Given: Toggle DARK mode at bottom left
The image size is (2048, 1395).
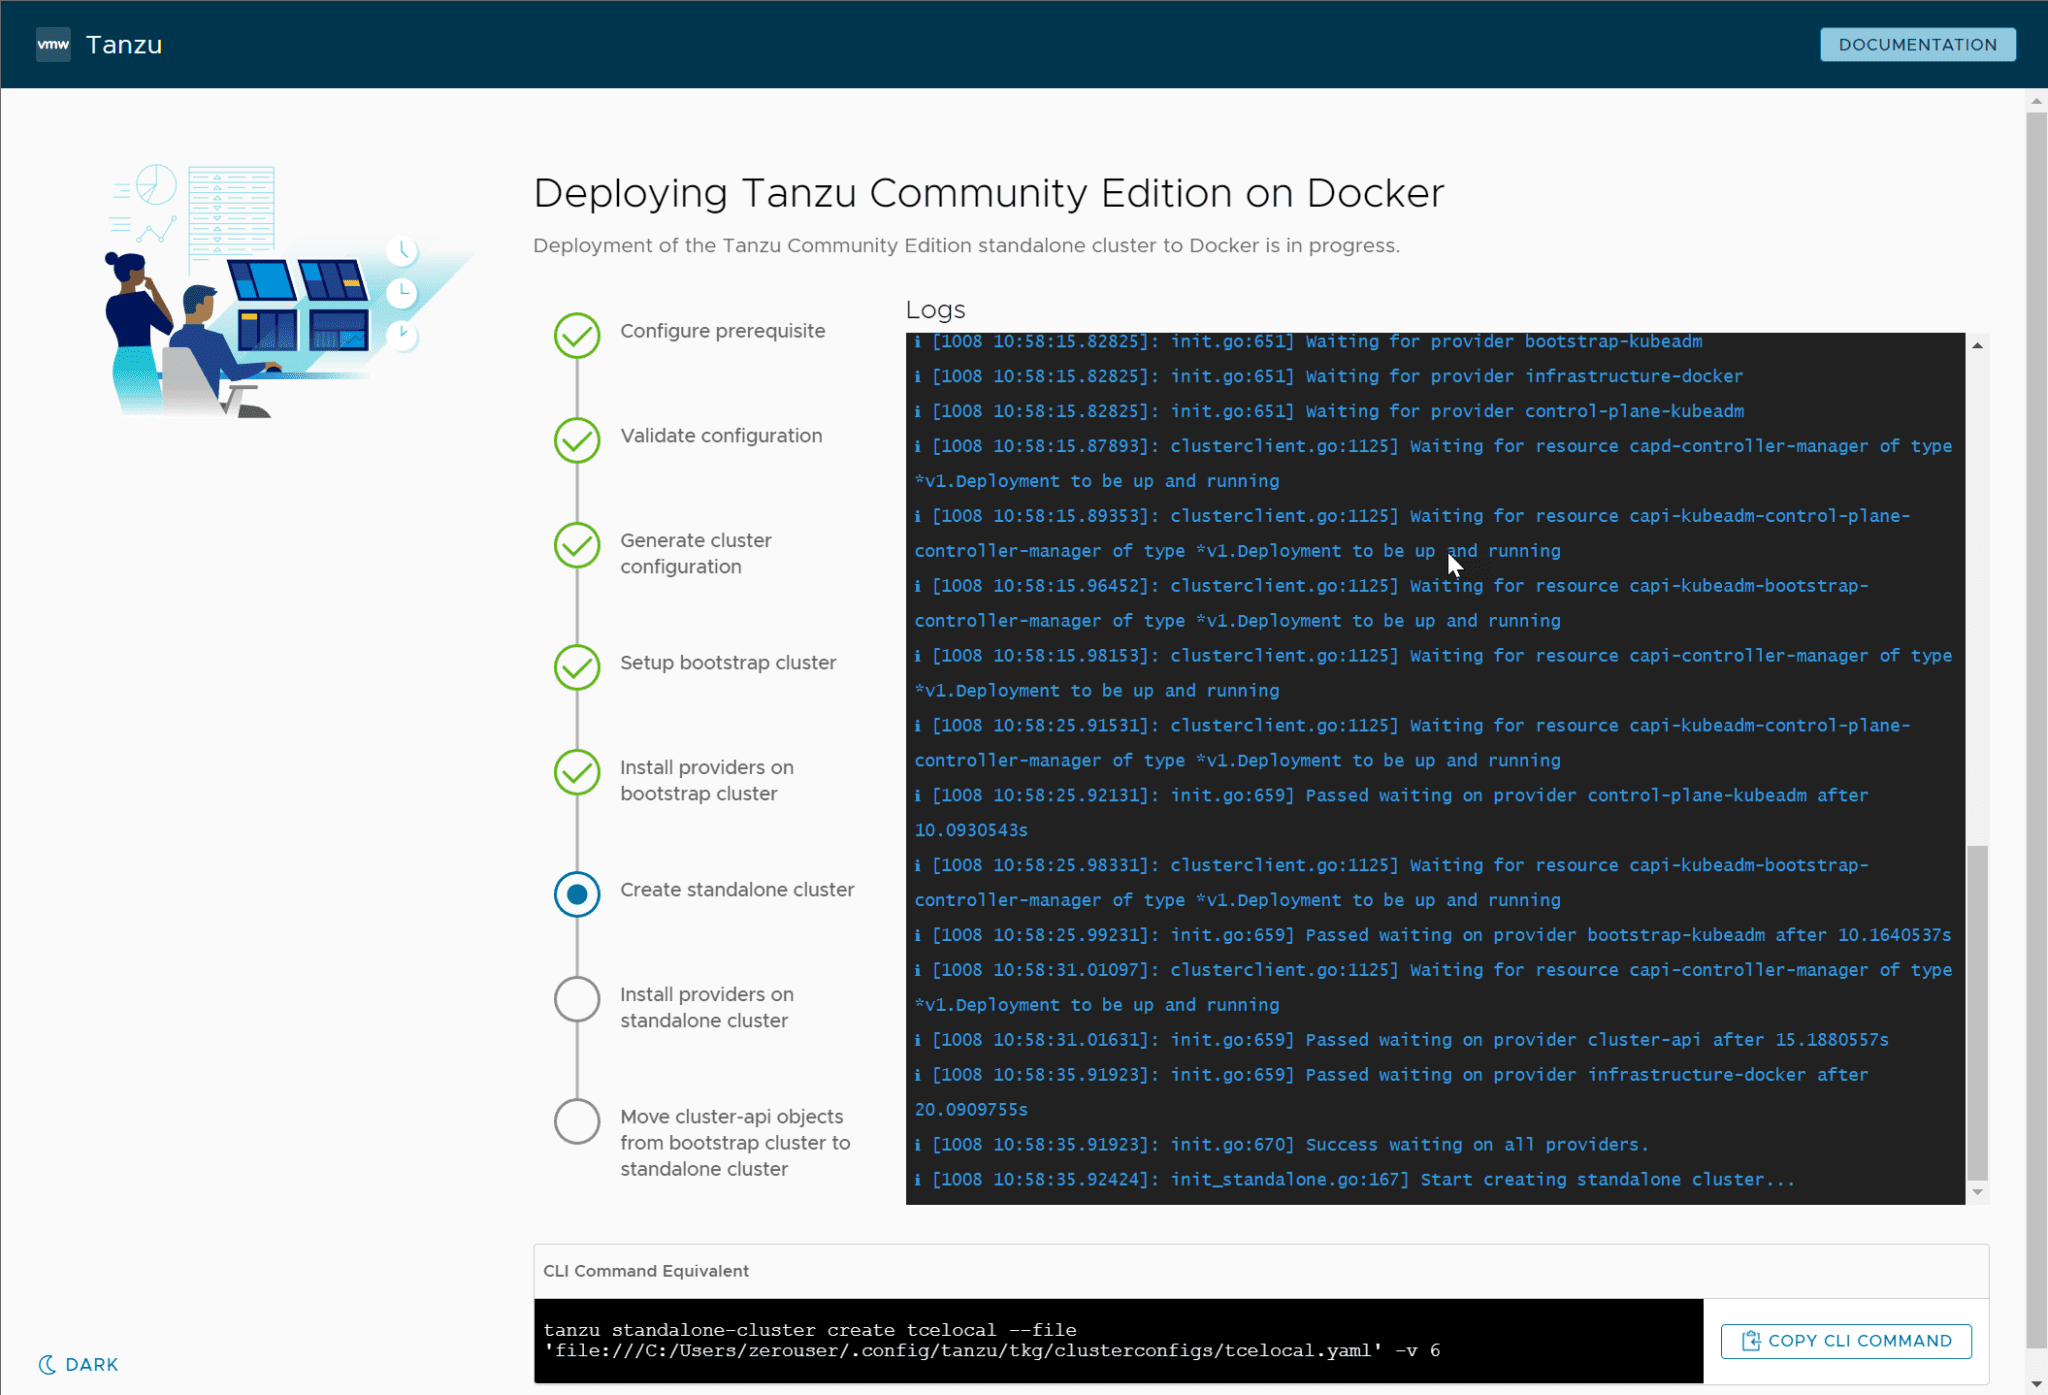Looking at the screenshot, I should [x=78, y=1363].
